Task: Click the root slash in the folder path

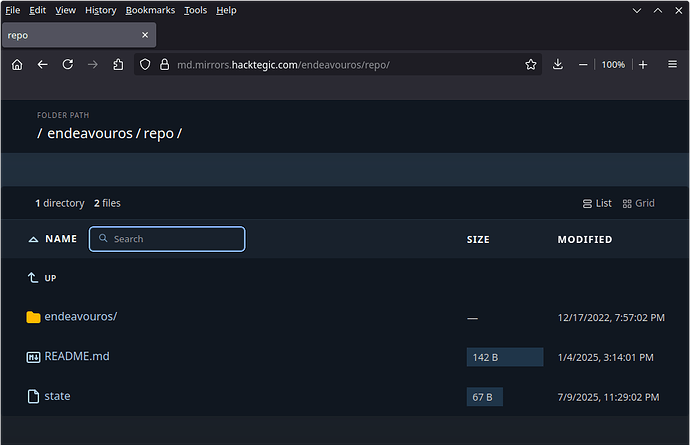Action: 40,133
